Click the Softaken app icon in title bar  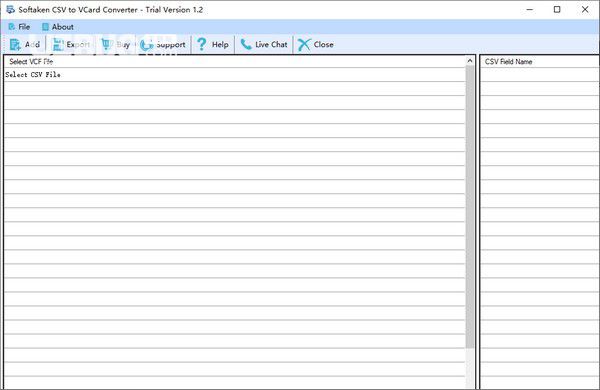tap(10, 10)
